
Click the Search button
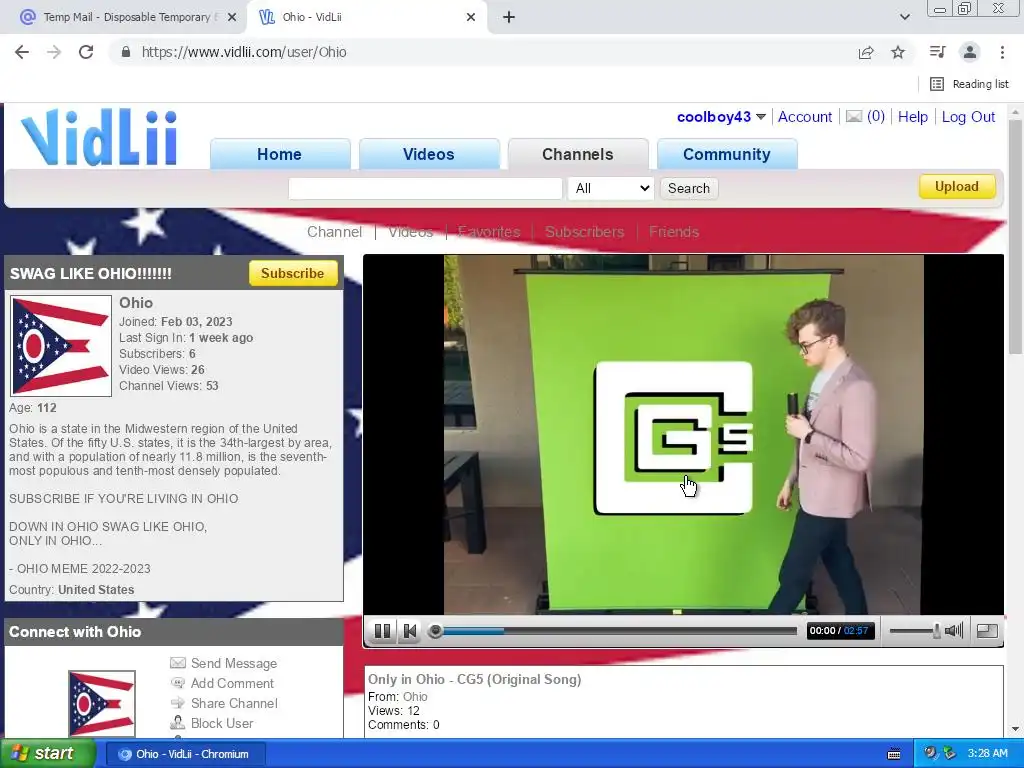(x=688, y=188)
